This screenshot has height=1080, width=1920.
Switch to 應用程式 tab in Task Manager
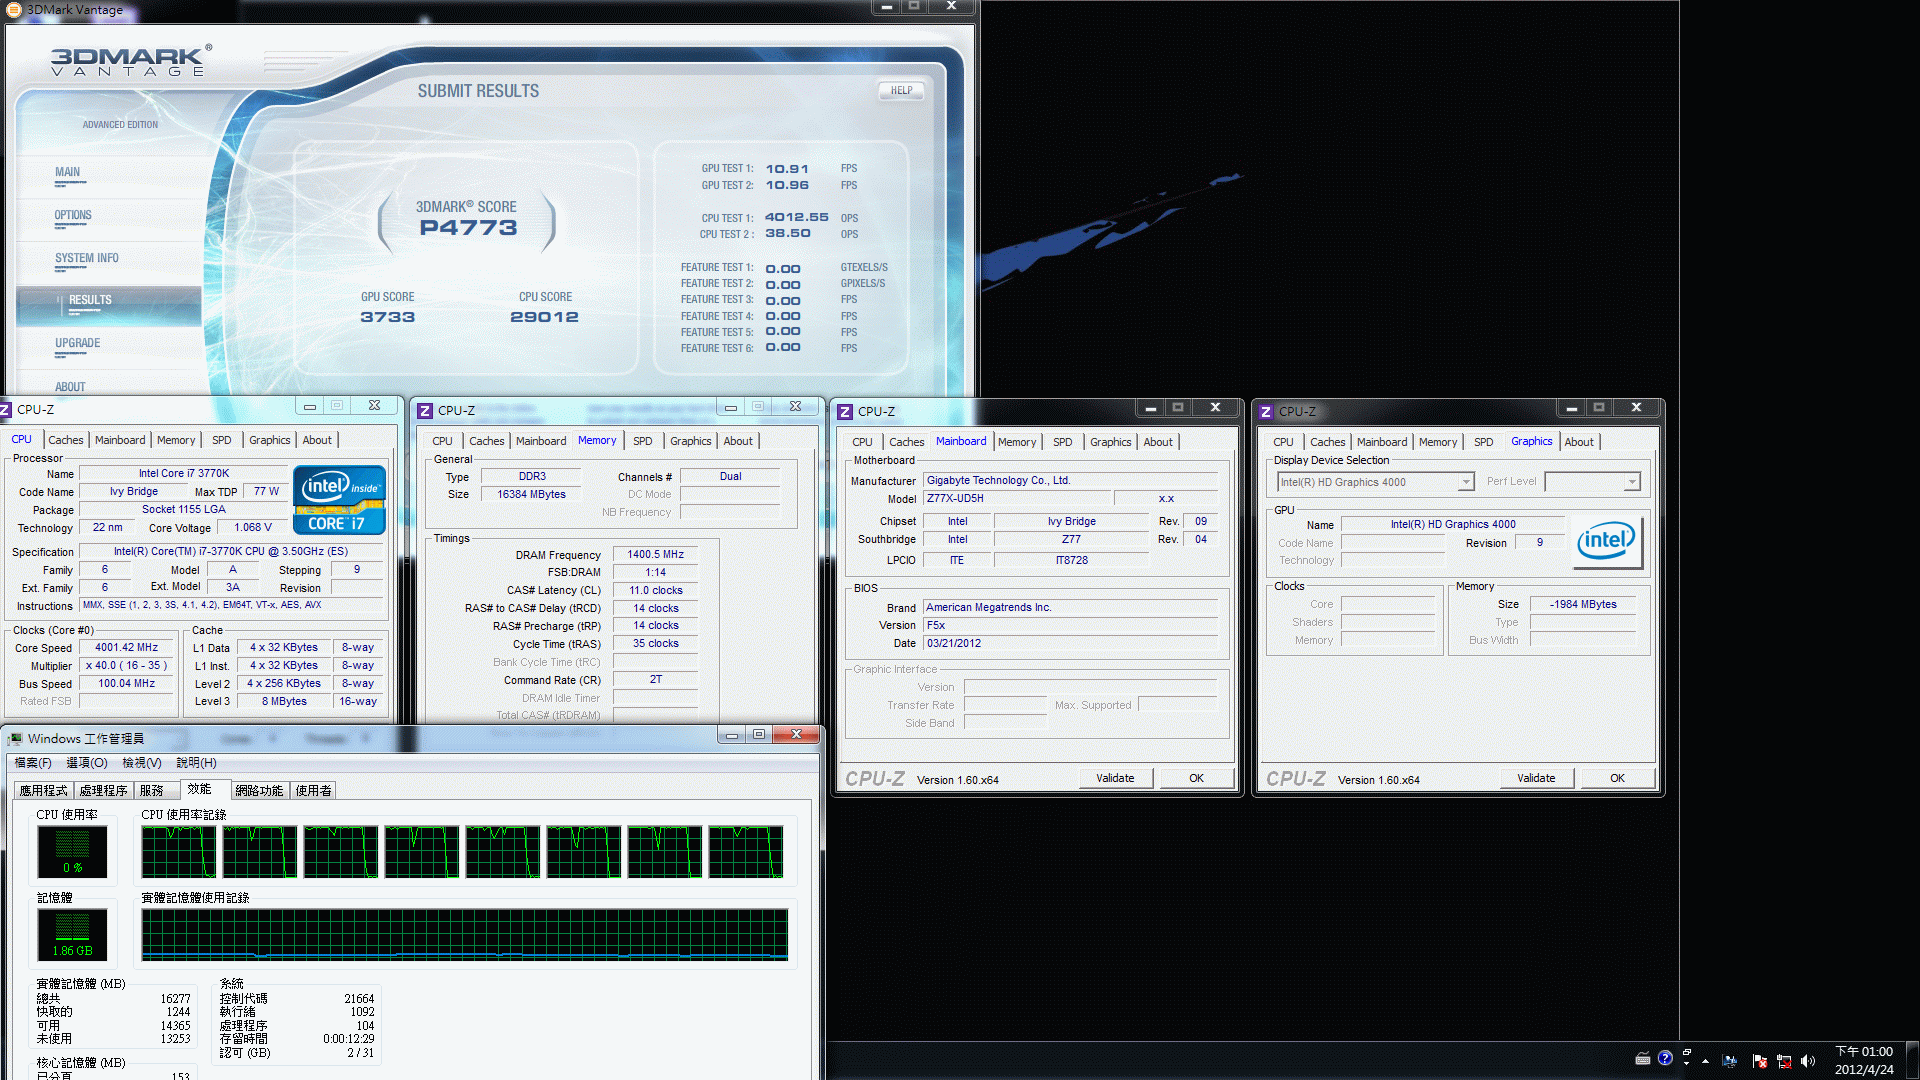(43, 790)
